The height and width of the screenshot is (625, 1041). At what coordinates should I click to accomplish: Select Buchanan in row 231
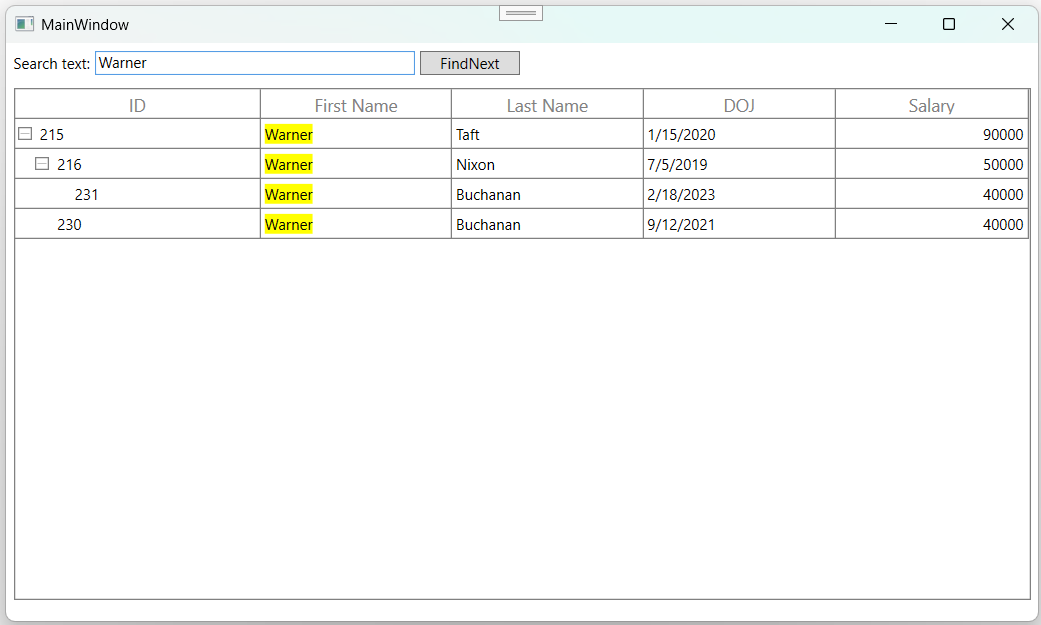pyautogui.click(x=547, y=194)
